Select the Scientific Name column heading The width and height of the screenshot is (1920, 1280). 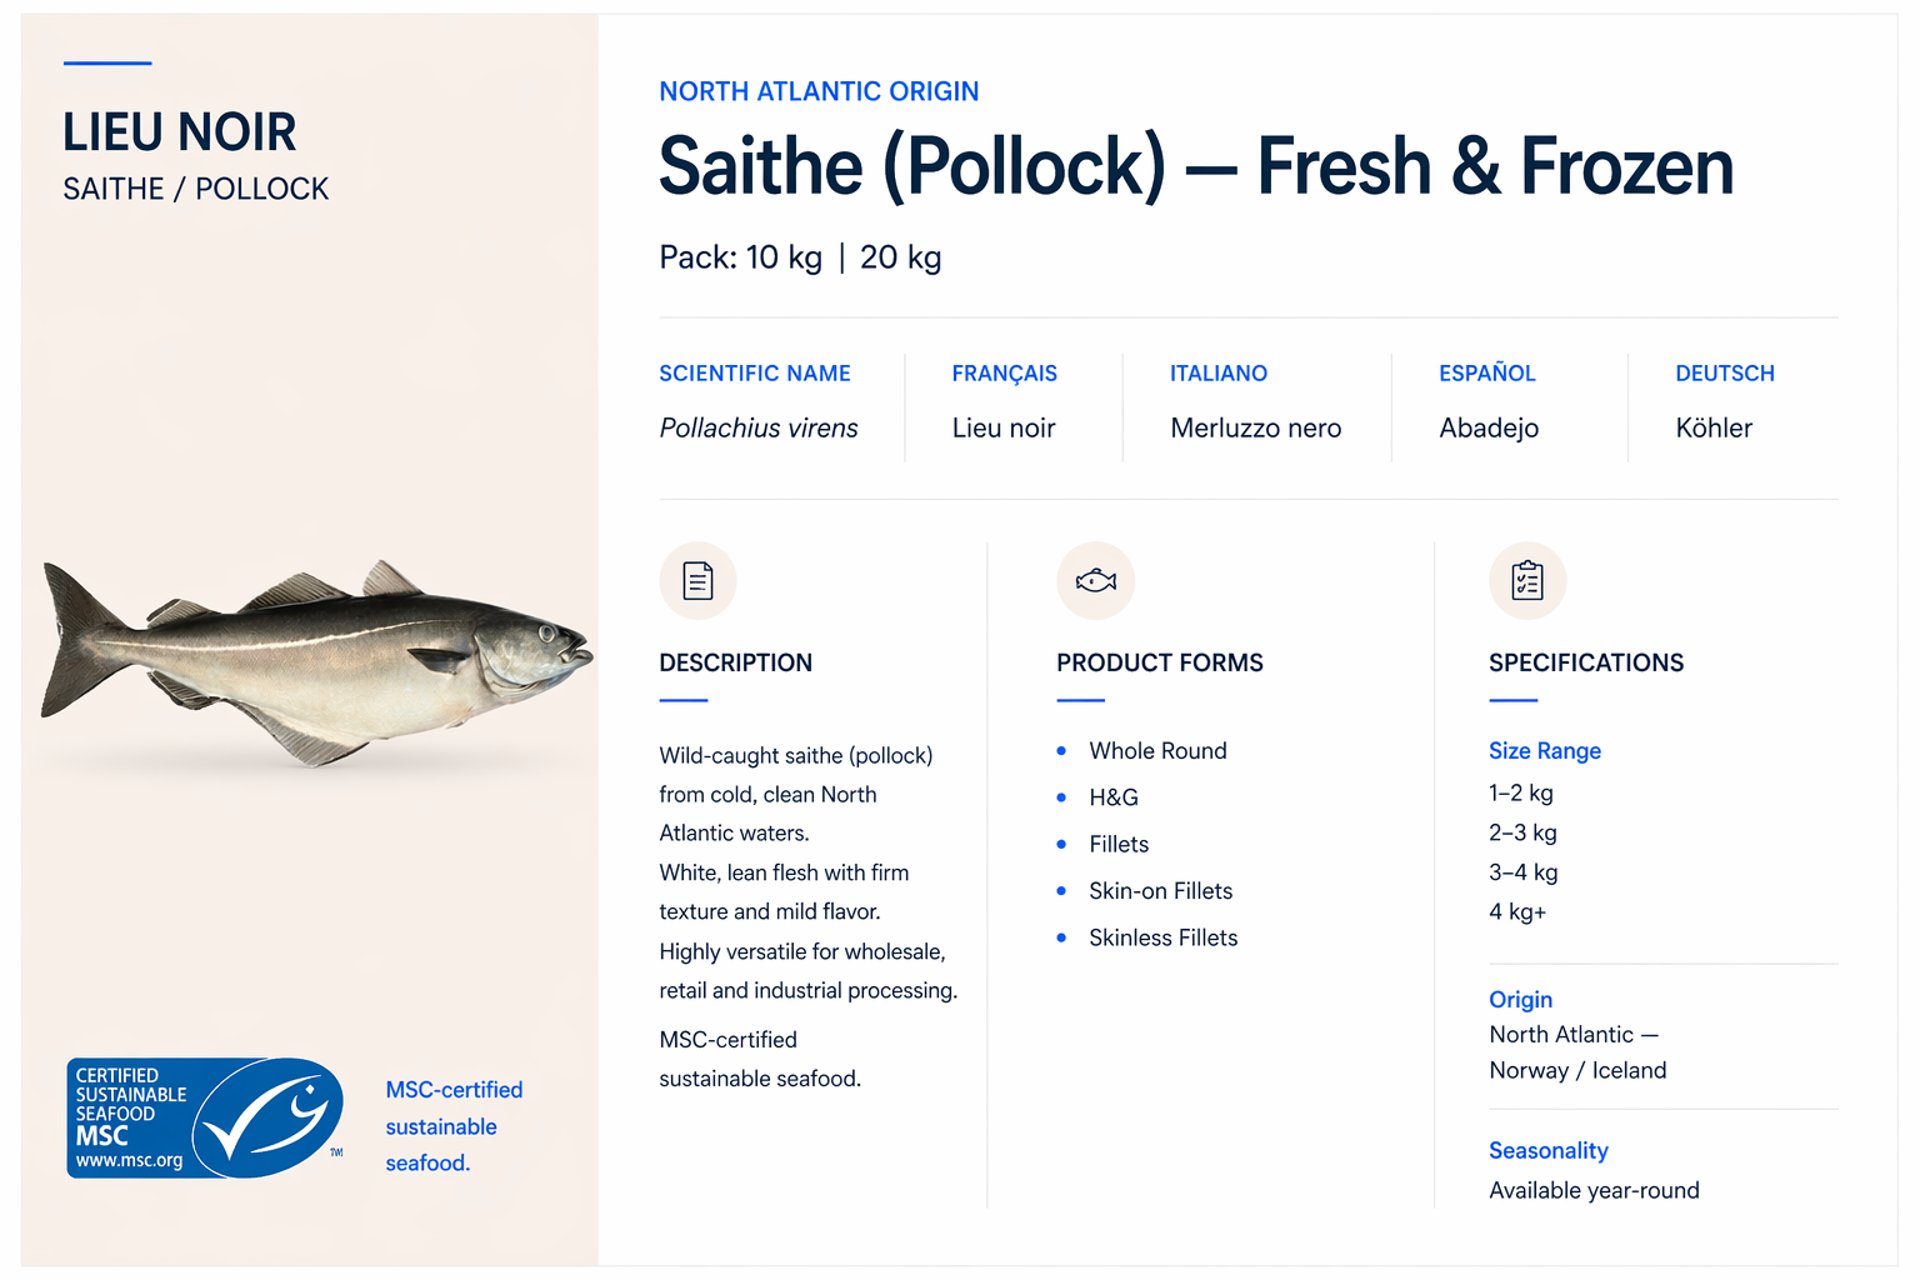coord(754,374)
